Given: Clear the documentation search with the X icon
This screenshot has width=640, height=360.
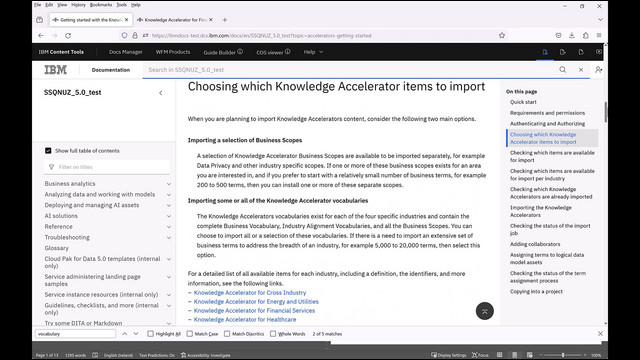Looking at the screenshot, I should 581,70.
